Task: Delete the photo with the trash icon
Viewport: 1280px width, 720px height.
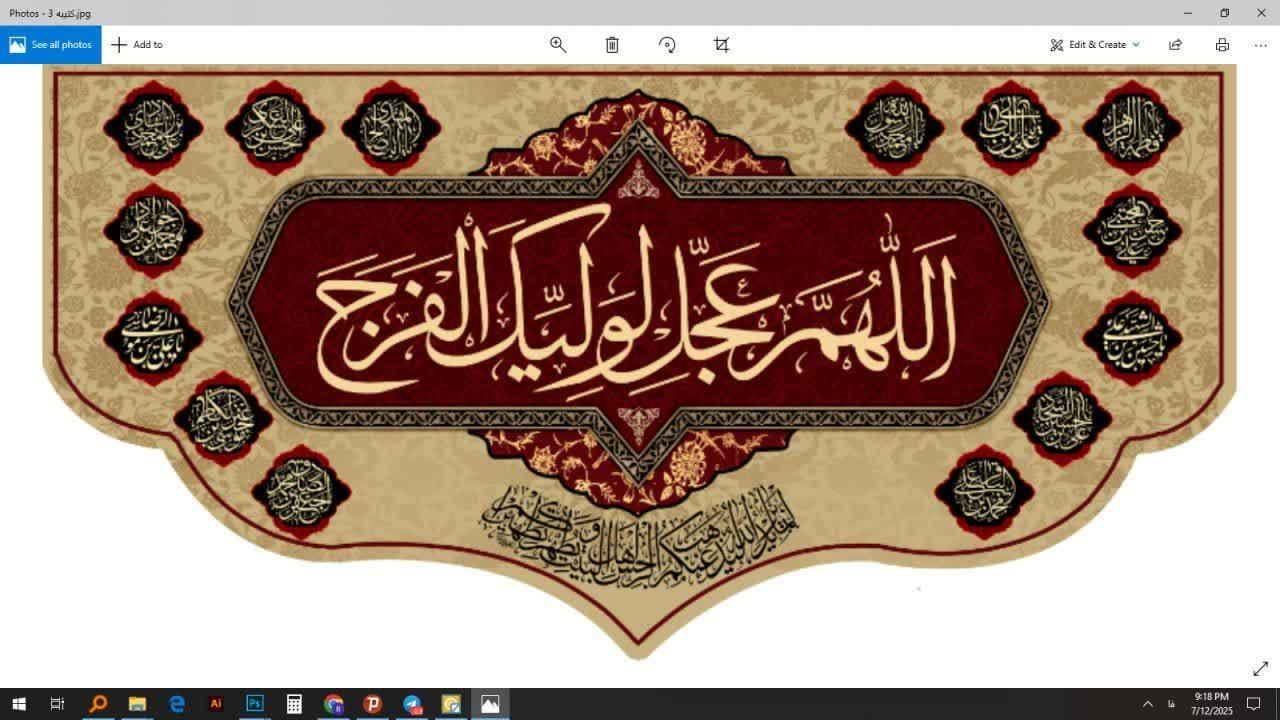Action: pos(612,45)
